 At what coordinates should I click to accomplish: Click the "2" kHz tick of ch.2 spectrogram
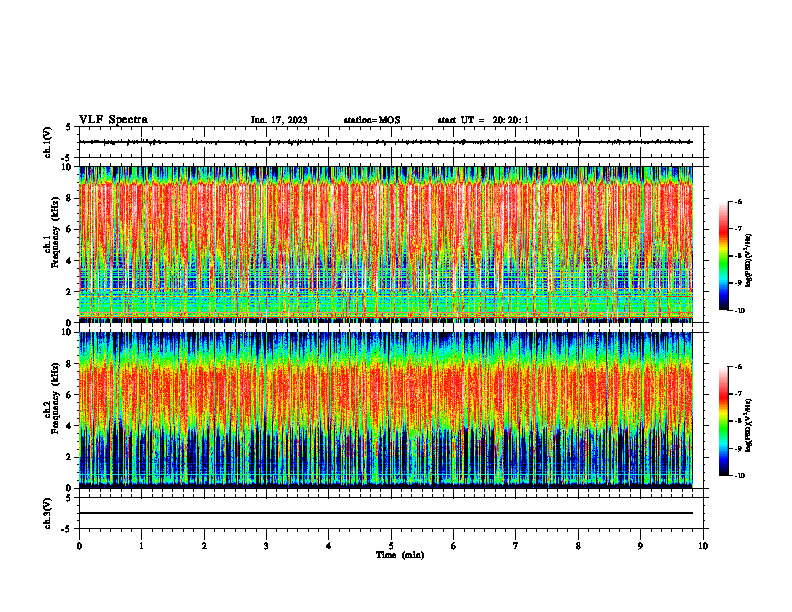pyautogui.click(x=70, y=457)
